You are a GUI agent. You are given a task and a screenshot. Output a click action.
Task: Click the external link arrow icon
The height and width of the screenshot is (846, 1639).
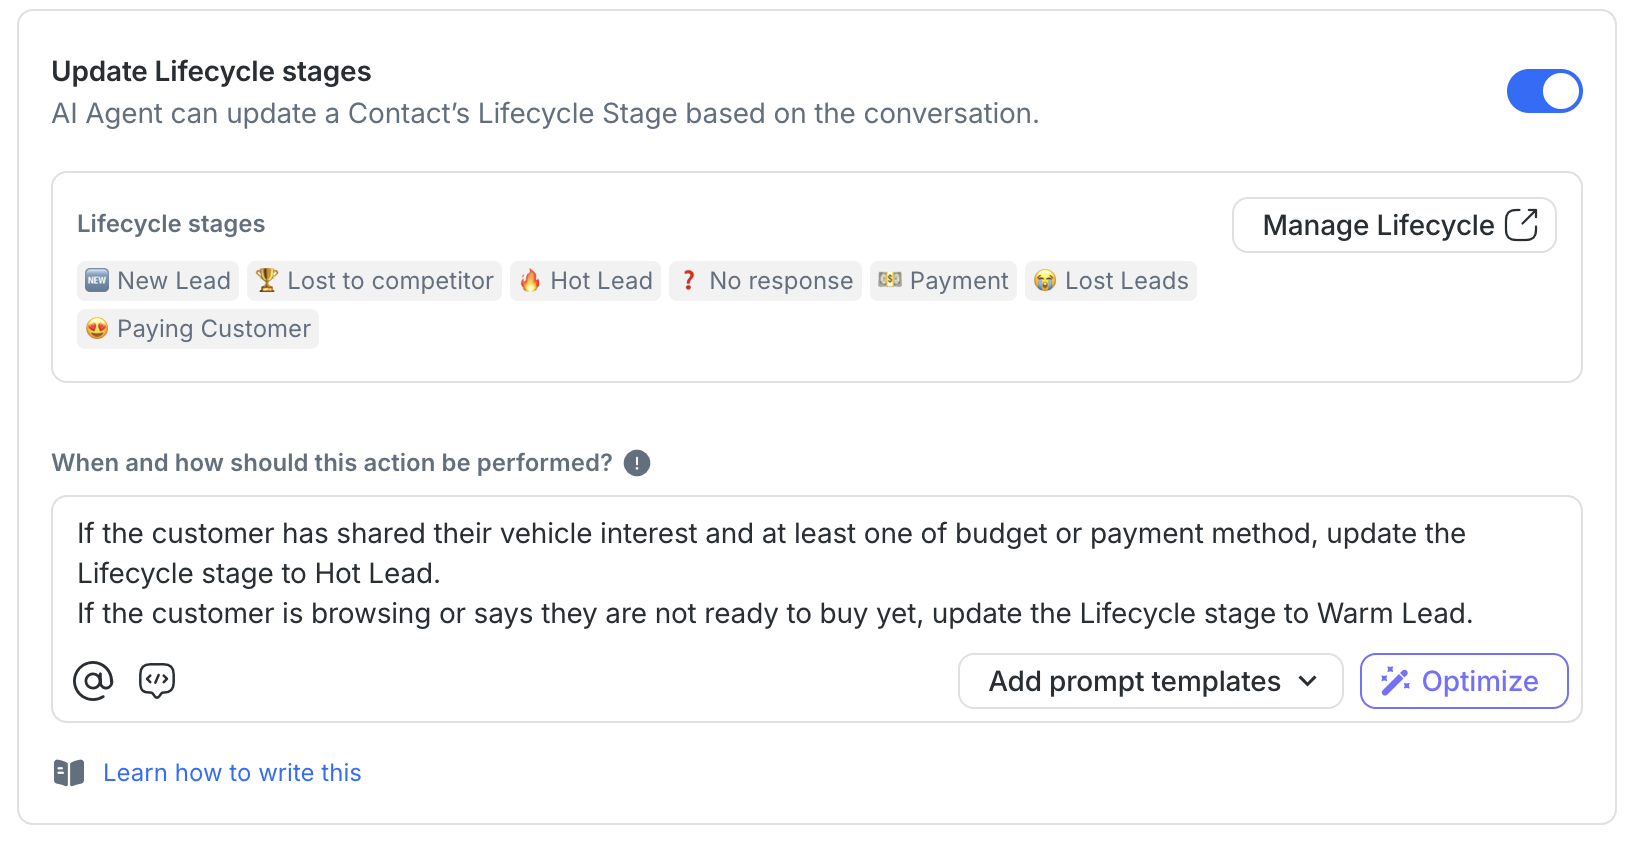(x=1521, y=225)
